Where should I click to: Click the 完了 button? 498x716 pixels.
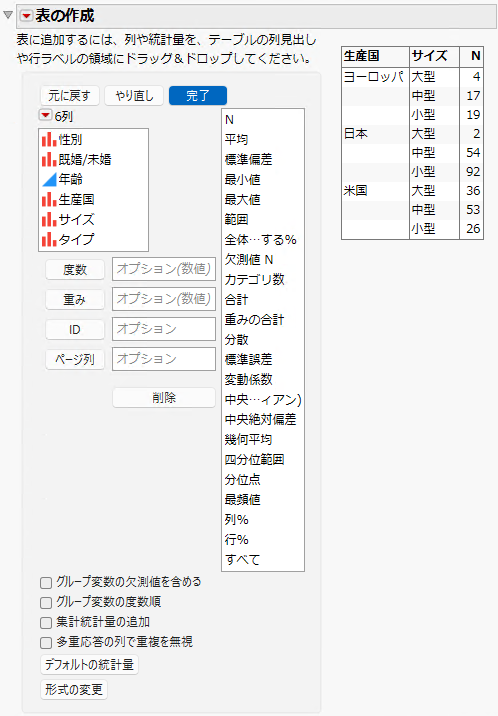pos(198,96)
